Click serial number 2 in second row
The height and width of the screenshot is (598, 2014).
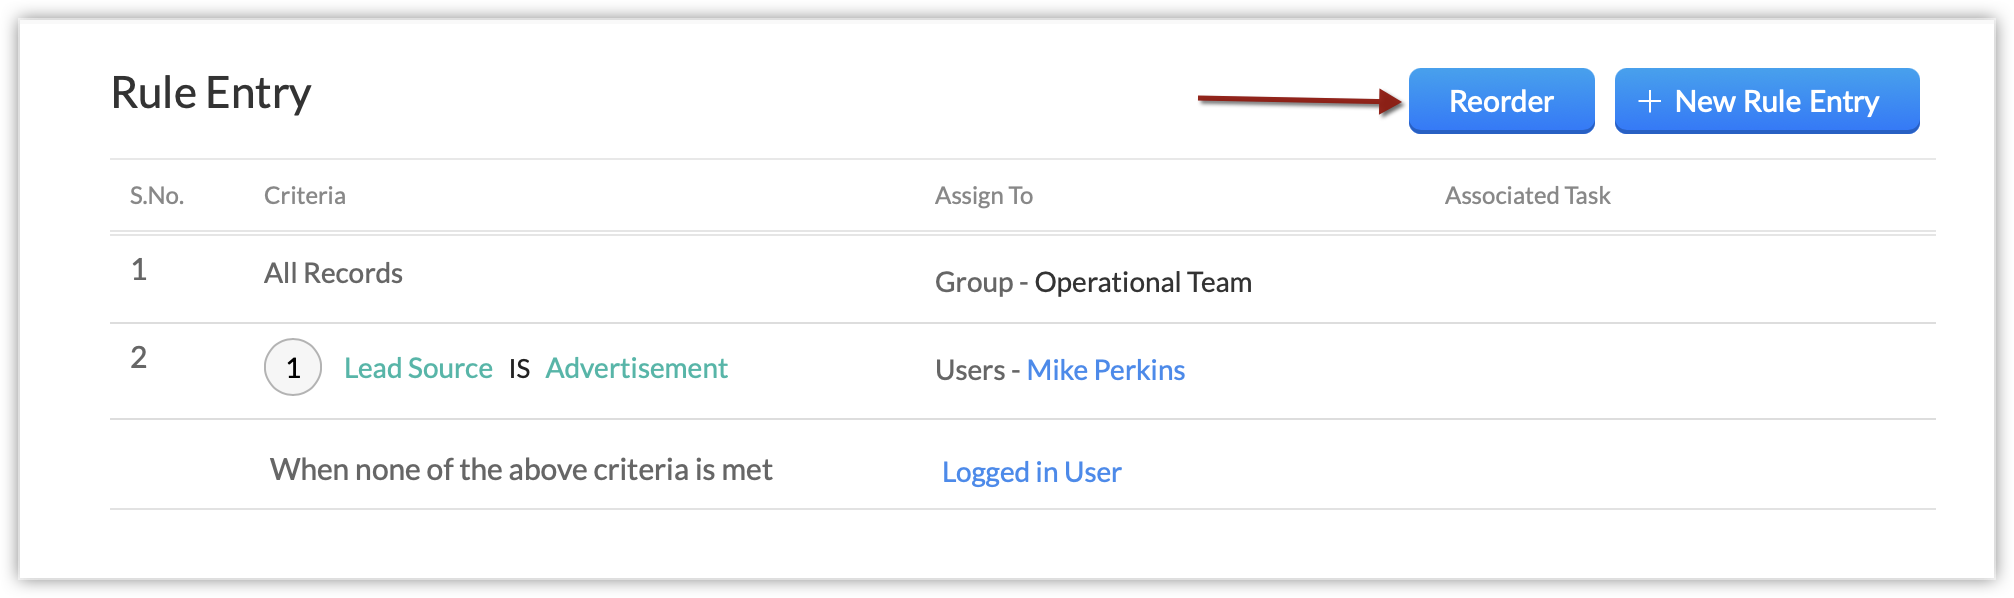click(x=139, y=357)
